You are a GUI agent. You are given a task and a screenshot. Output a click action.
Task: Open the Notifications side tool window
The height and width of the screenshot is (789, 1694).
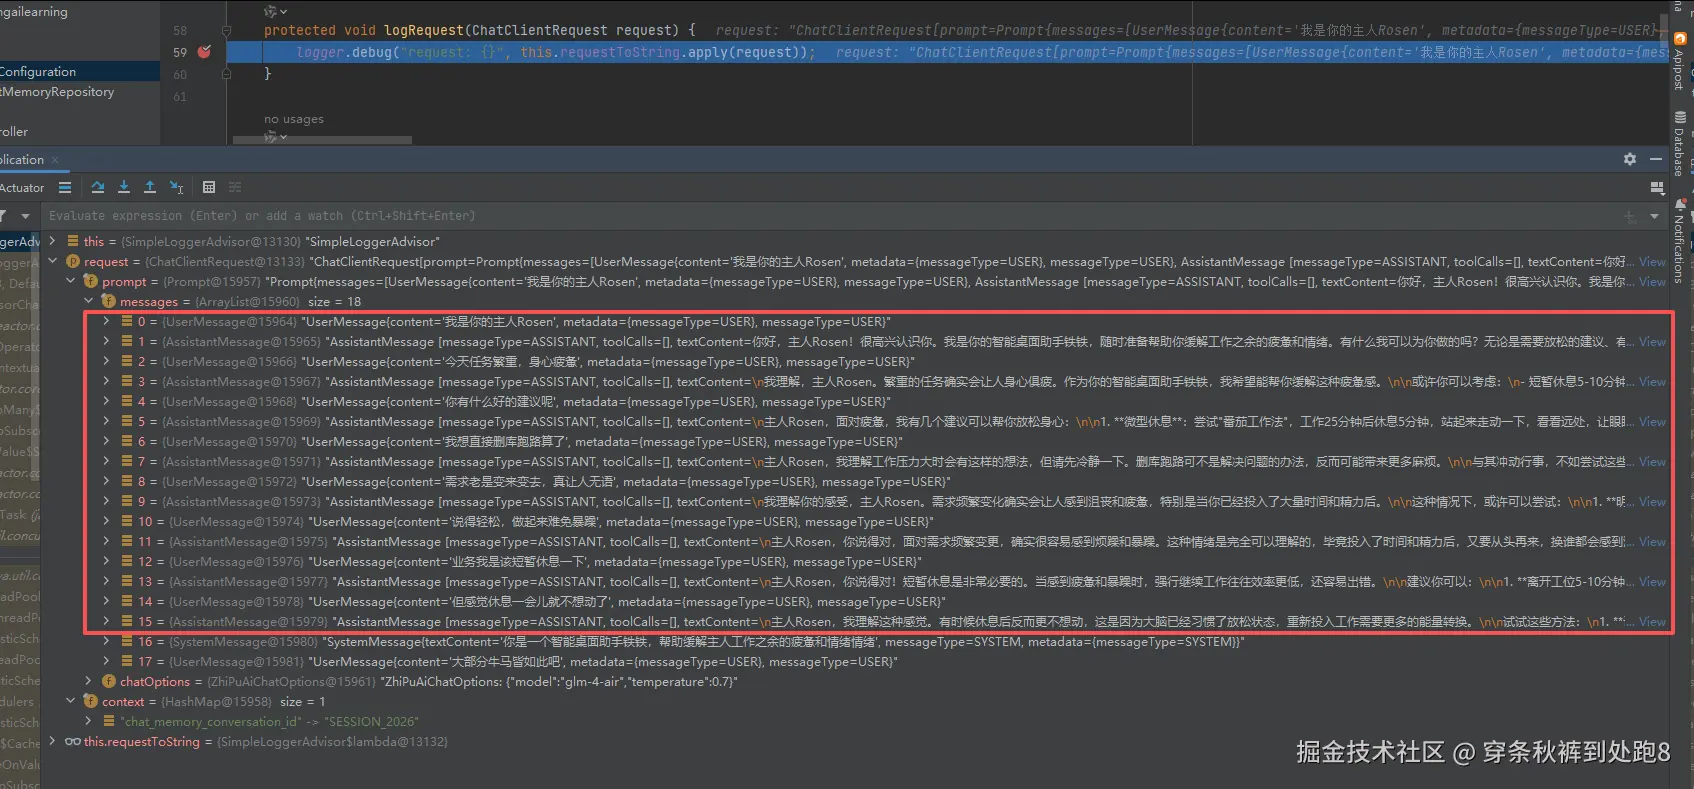(1679, 242)
